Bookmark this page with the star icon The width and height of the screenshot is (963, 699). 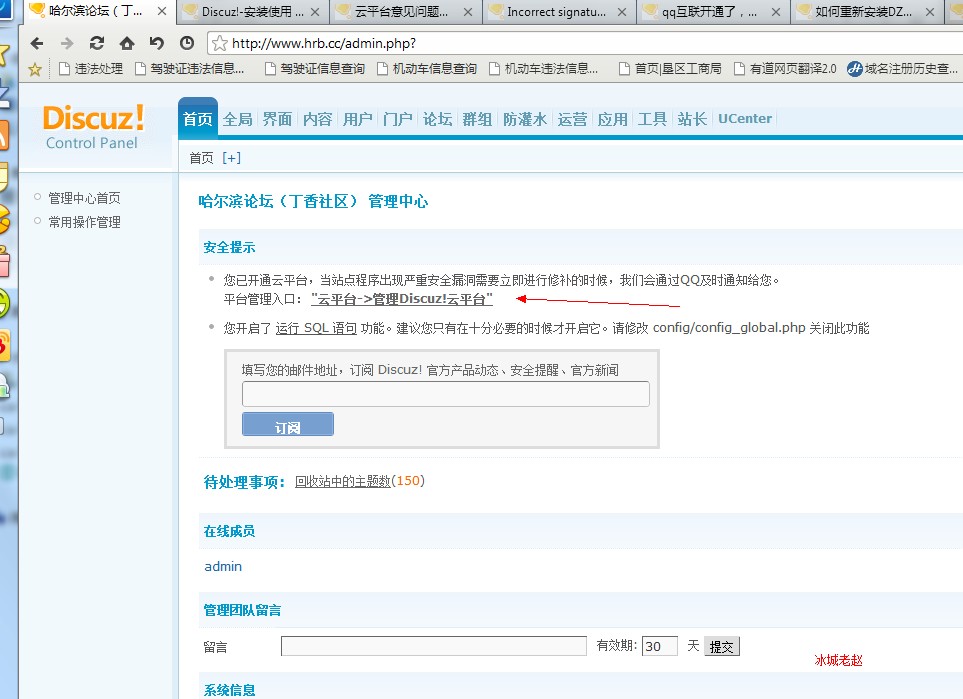pos(219,43)
